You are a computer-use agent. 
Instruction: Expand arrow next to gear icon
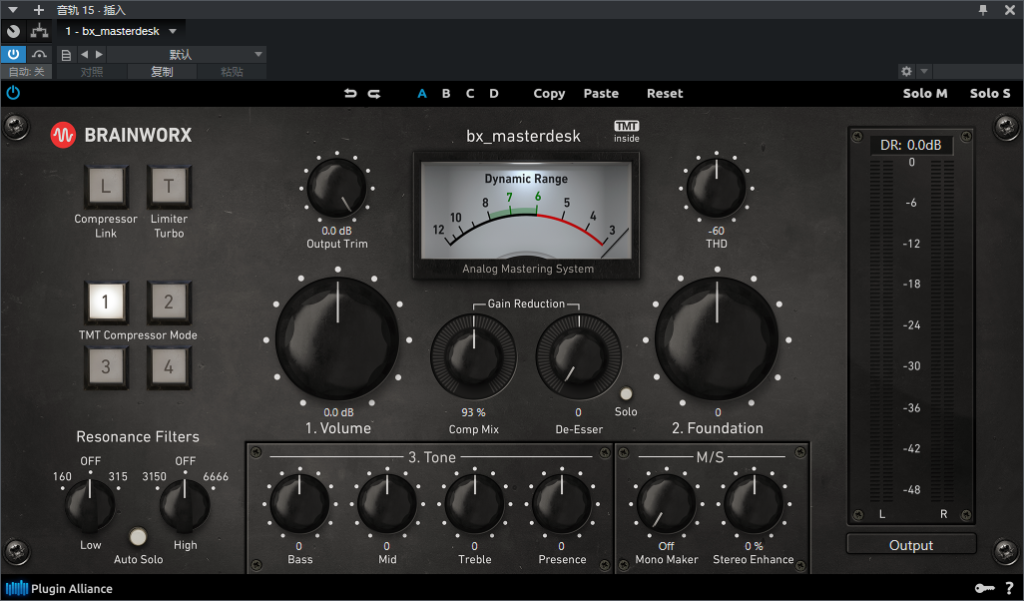point(923,71)
